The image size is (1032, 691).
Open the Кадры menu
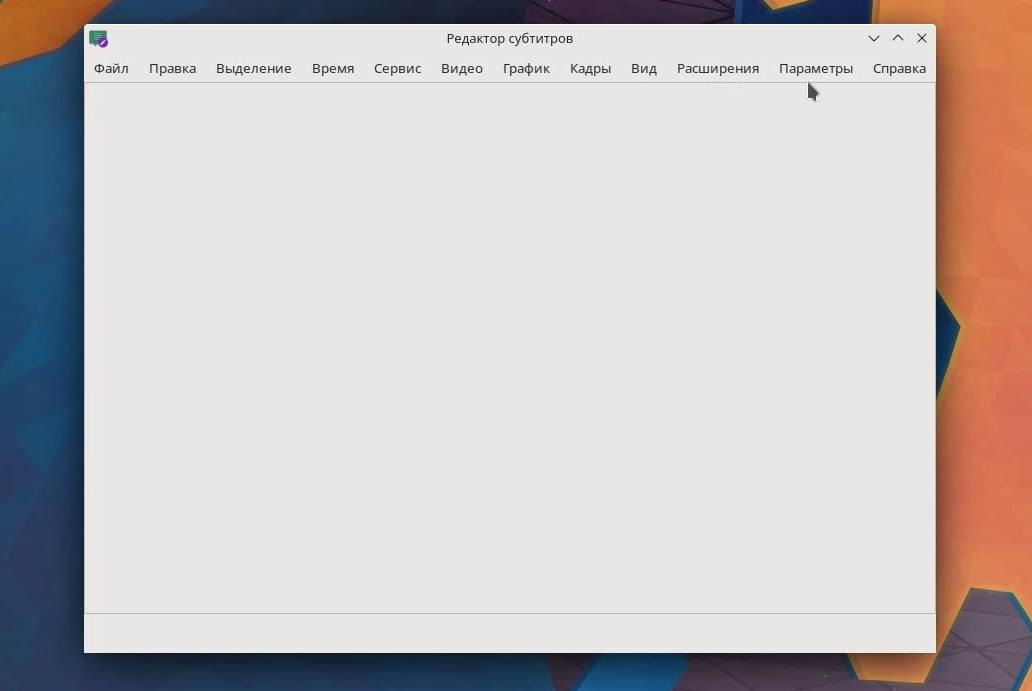tap(590, 68)
